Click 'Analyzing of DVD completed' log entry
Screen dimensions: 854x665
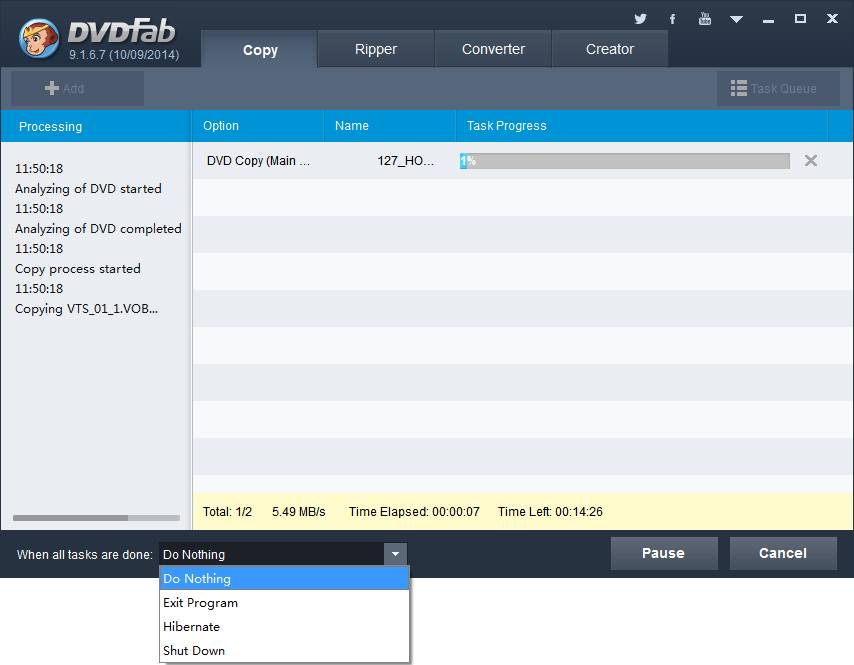(98, 229)
